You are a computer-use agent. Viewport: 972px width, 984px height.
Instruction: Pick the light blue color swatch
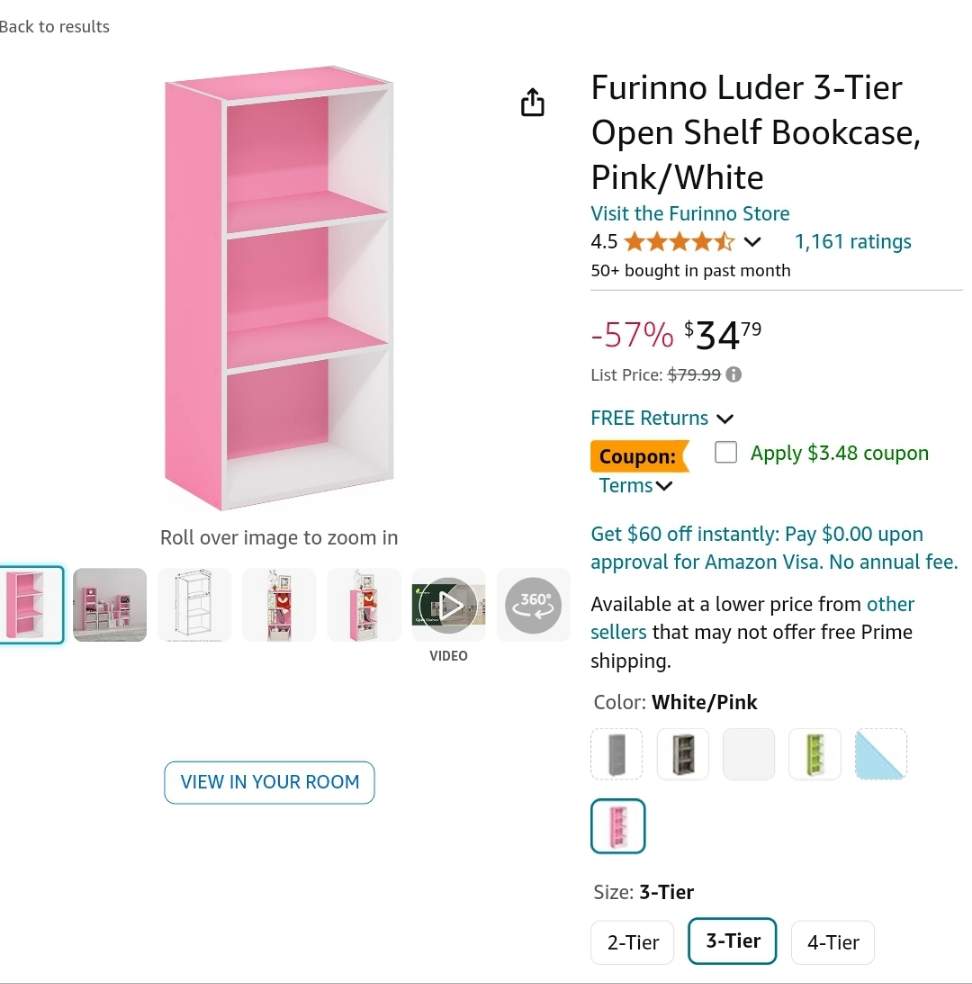point(881,754)
